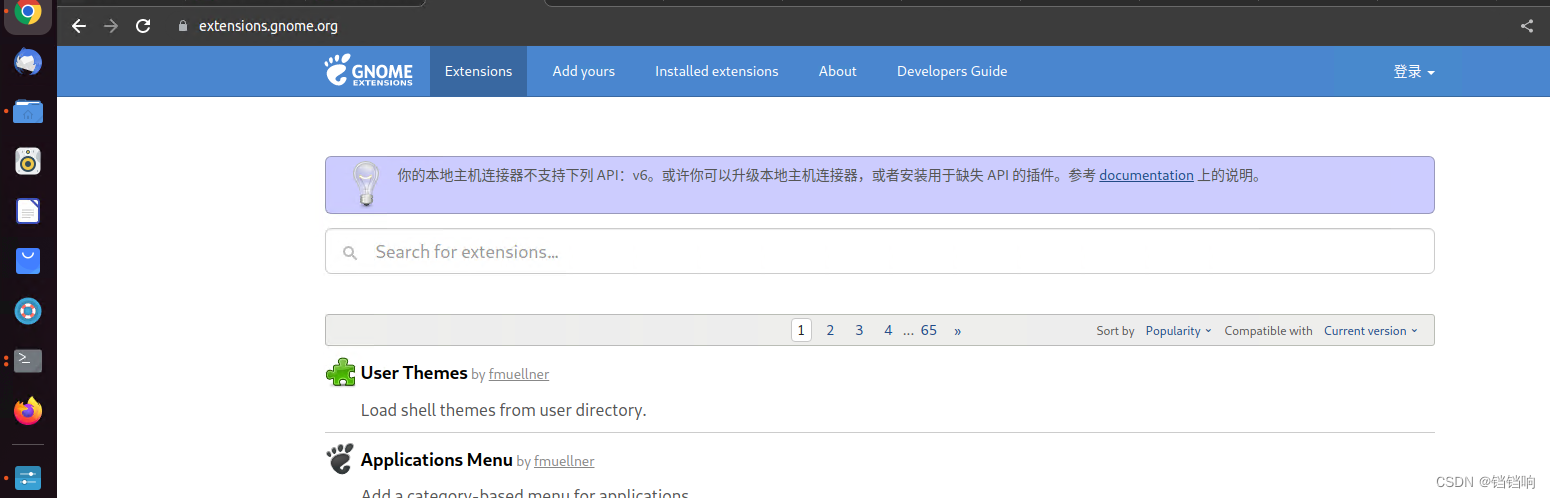Open the first fmuellner author link
This screenshot has width=1550, height=498.
519,375
